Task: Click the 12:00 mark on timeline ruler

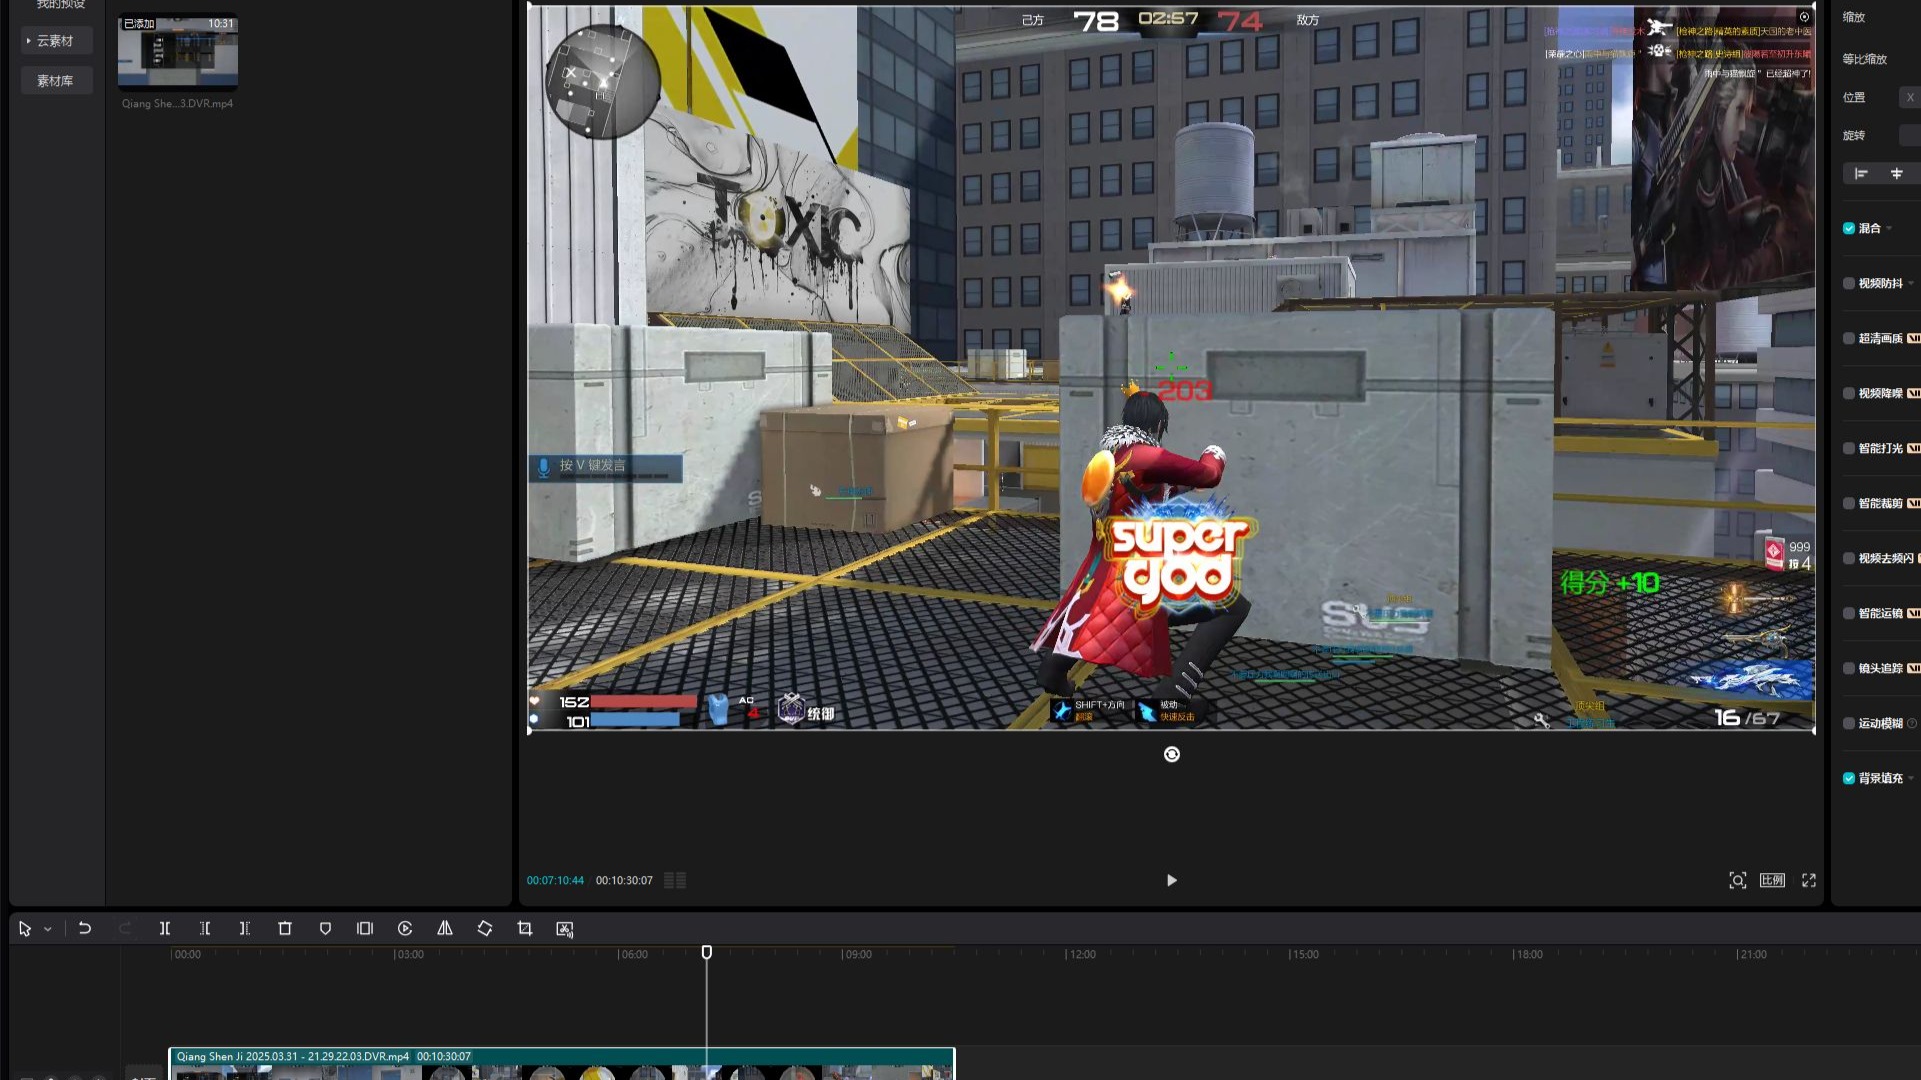Action: pyautogui.click(x=1081, y=954)
